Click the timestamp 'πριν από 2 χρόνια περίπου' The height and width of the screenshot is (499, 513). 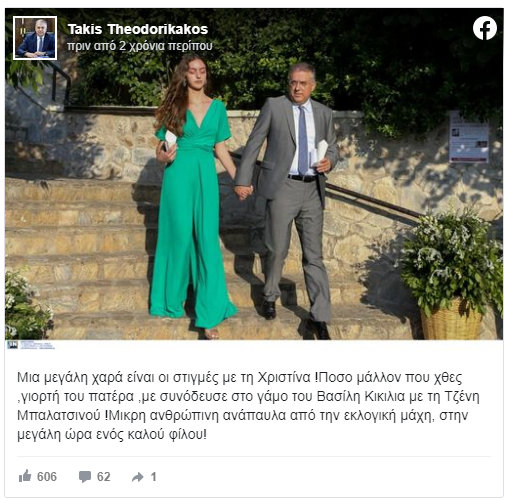(x=140, y=46)
